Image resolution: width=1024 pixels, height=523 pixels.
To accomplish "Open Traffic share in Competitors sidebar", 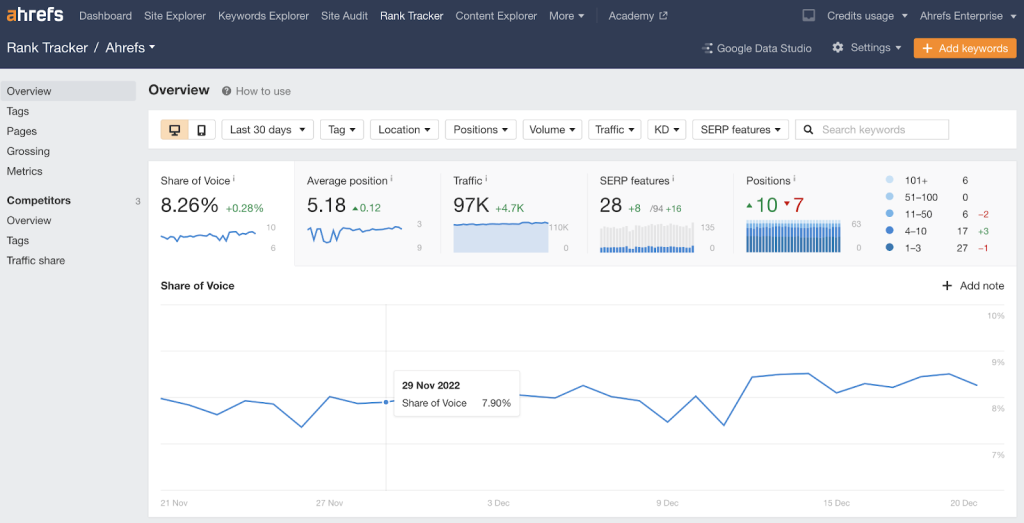I will click(36, 261).
